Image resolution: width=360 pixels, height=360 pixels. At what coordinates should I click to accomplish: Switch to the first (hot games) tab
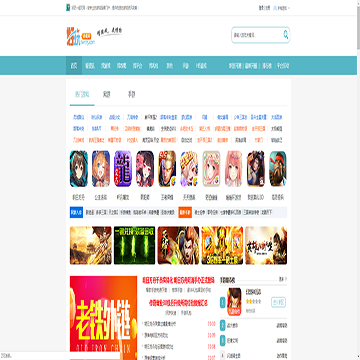coord(82,95)
